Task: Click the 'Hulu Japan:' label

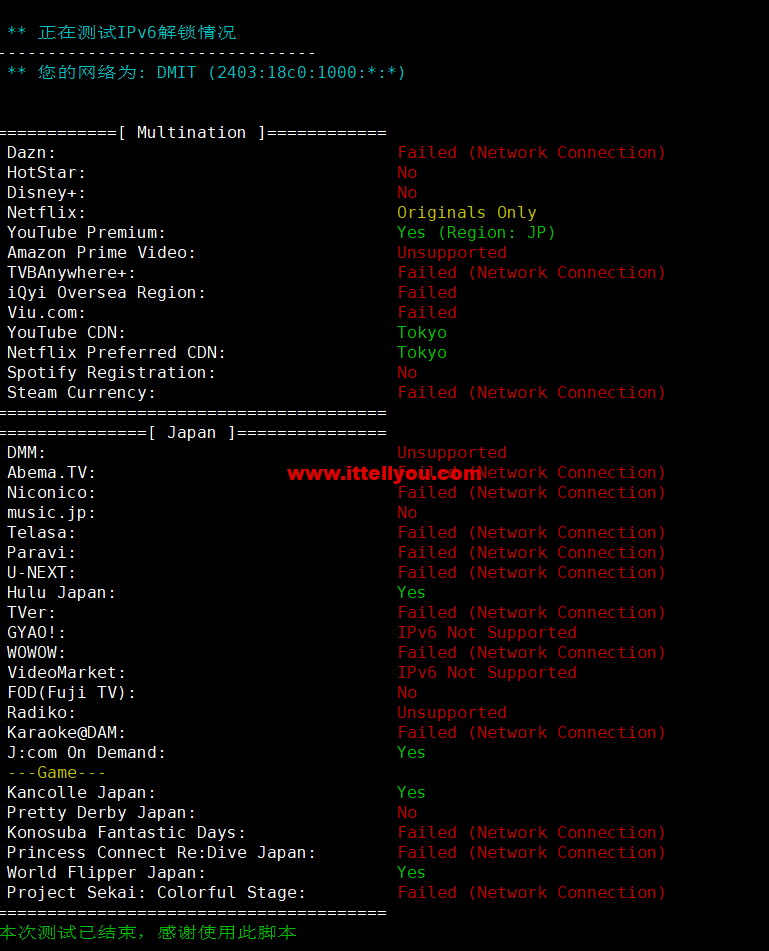Action: pyautogui.click(x=61, y=593)
